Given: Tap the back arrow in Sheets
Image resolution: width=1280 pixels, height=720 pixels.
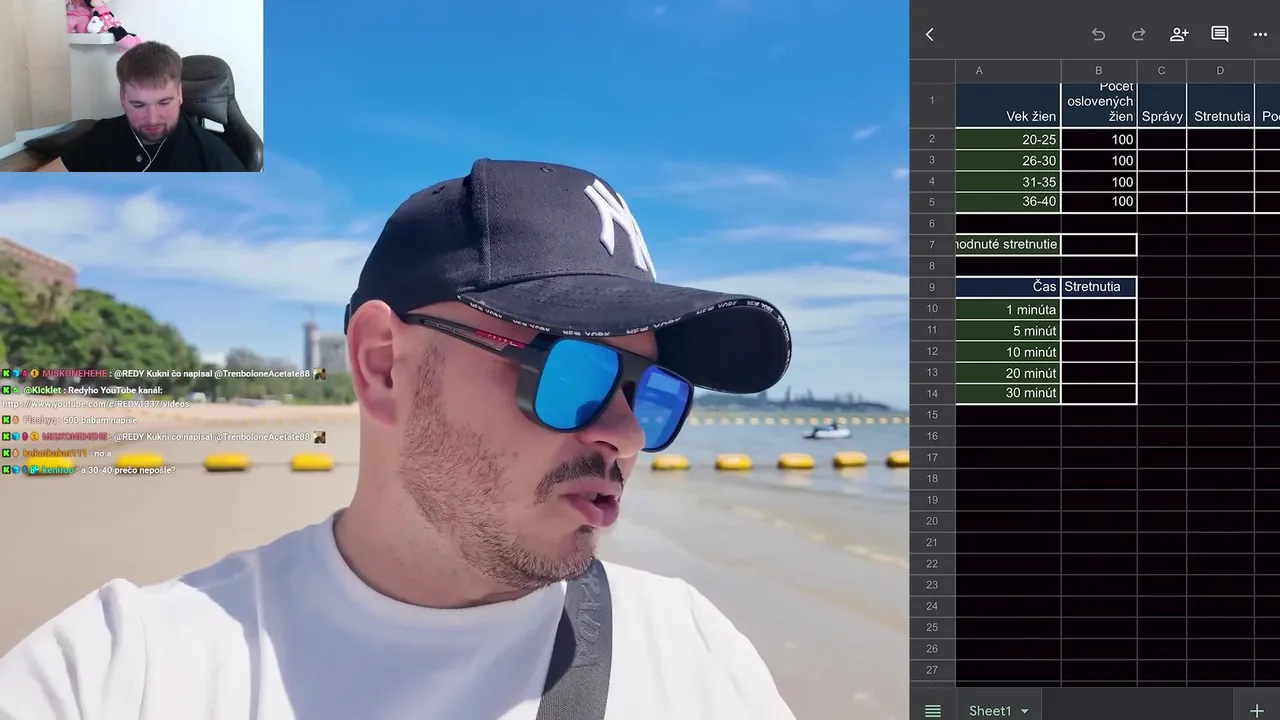Looking at the screenshot, I should (929, 35).
